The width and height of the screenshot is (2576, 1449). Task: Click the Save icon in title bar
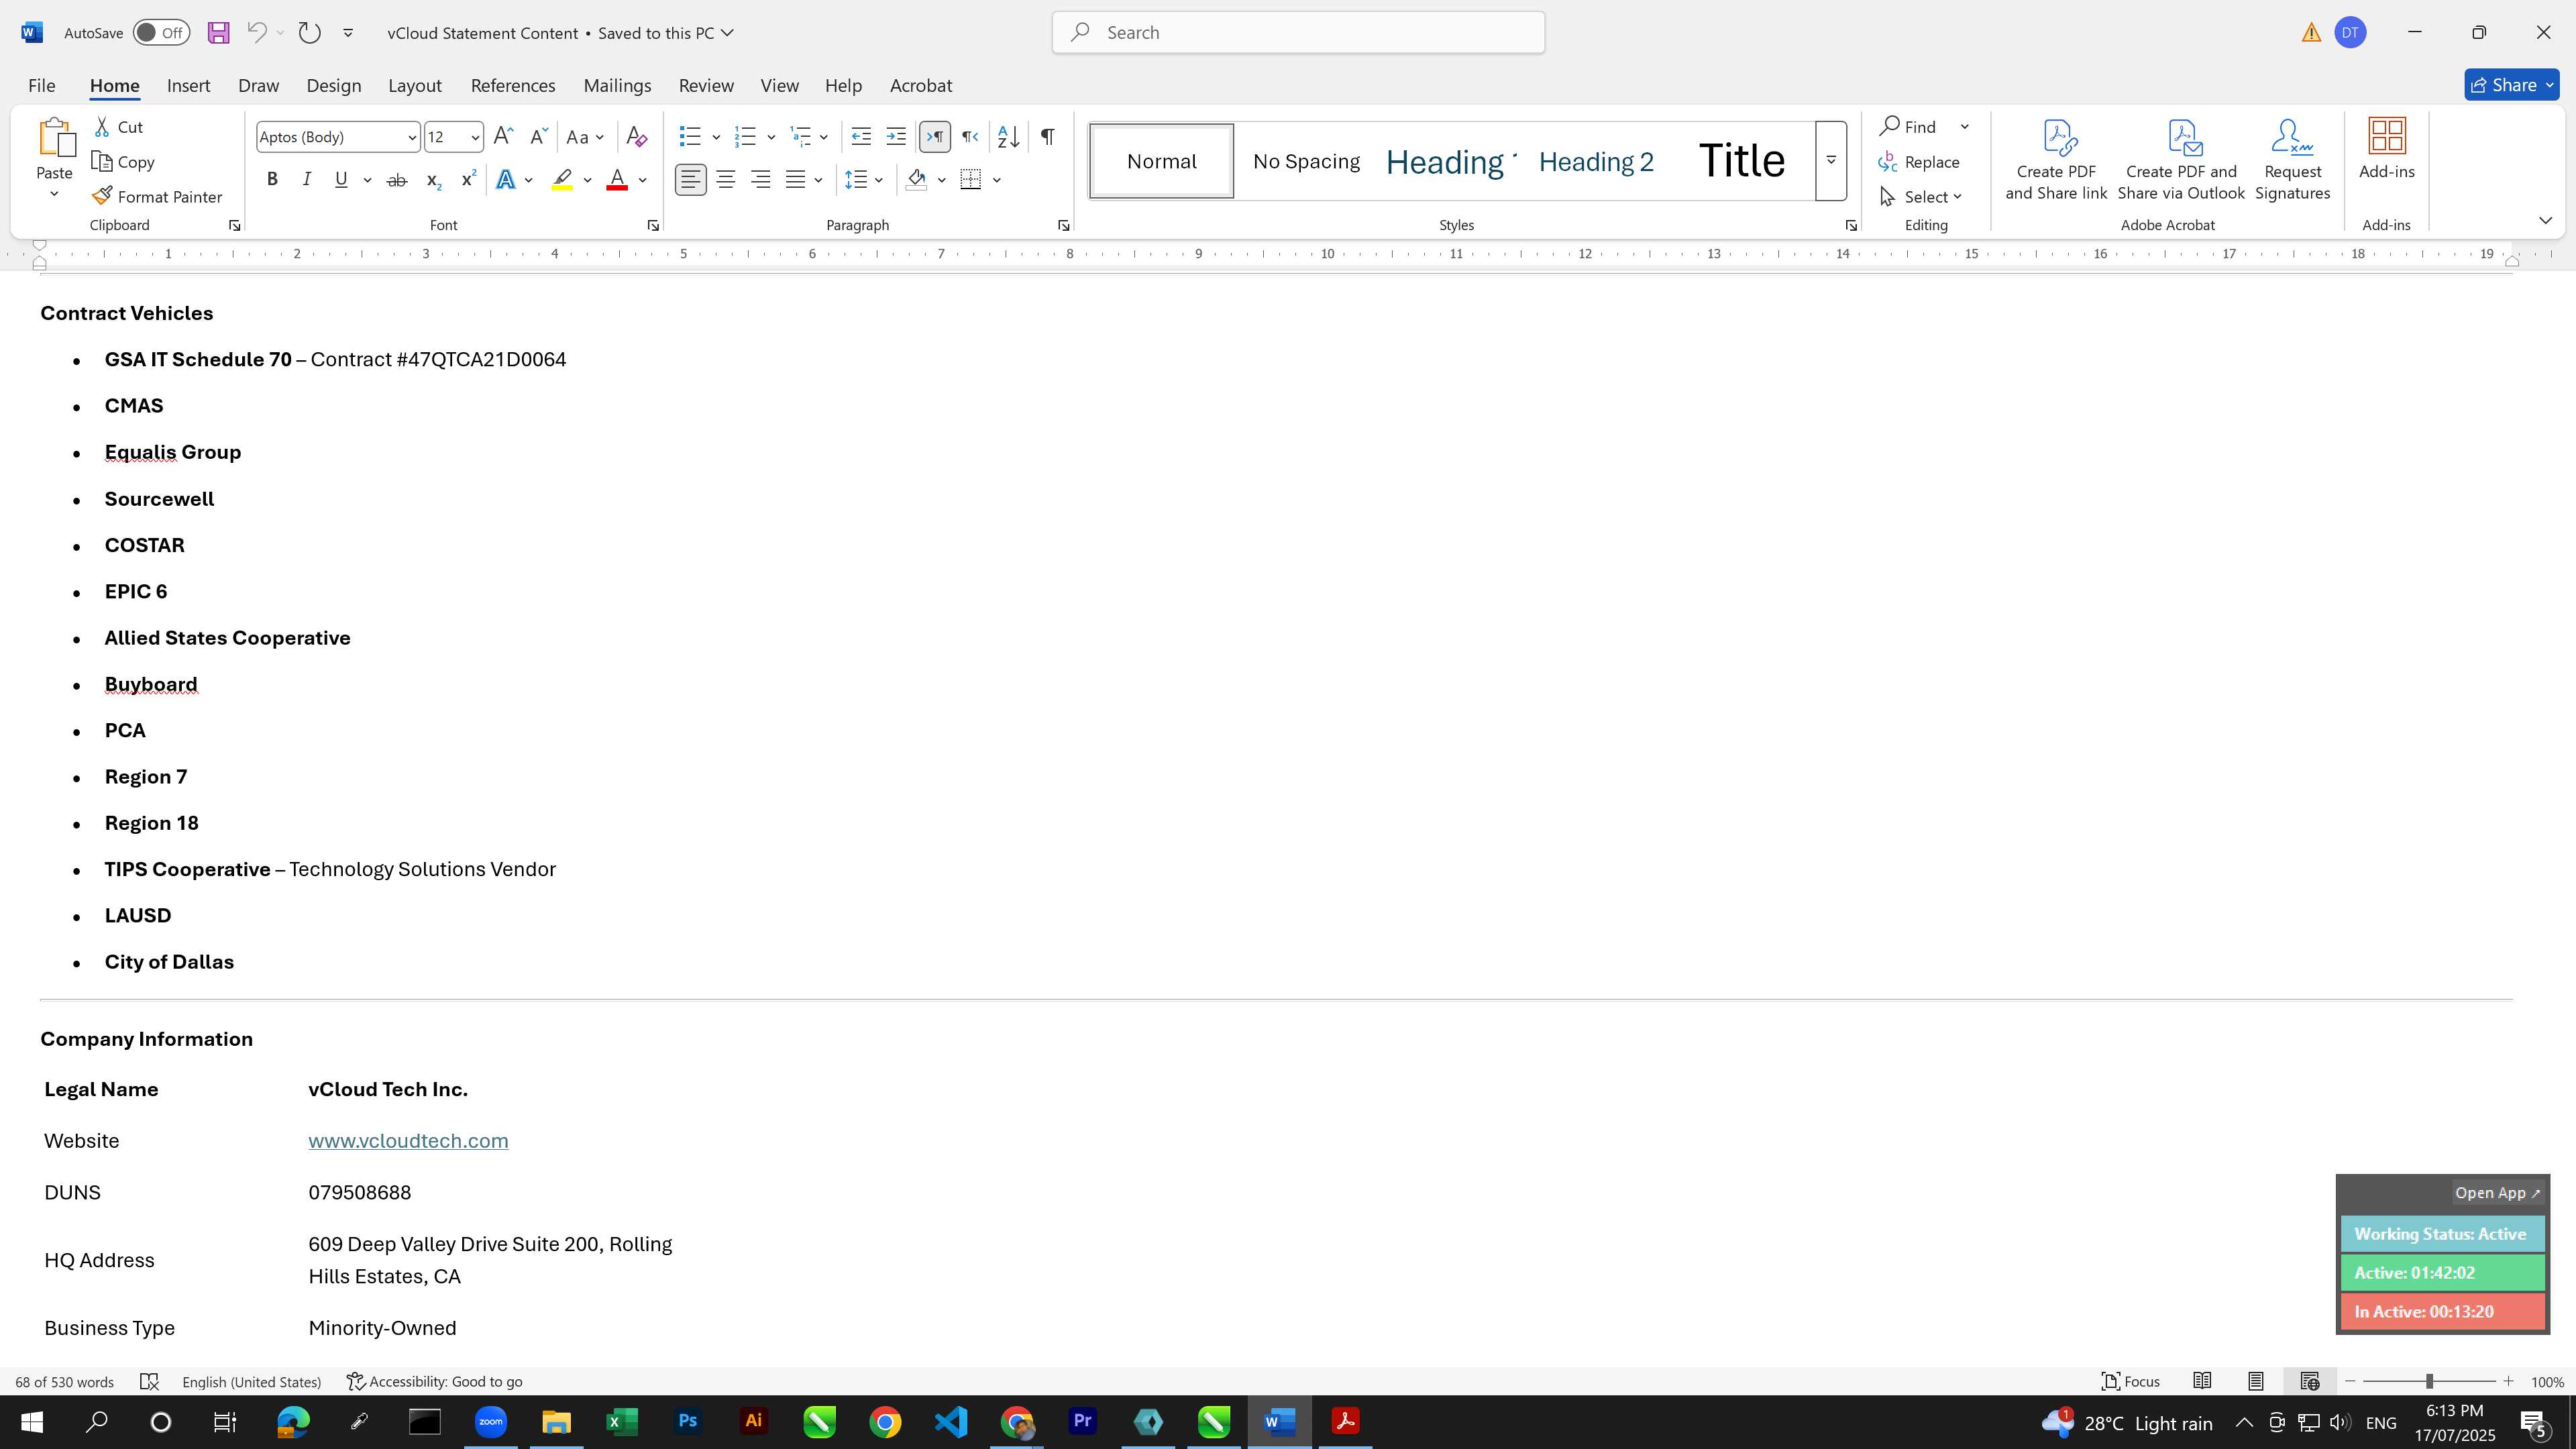point(218,33)
